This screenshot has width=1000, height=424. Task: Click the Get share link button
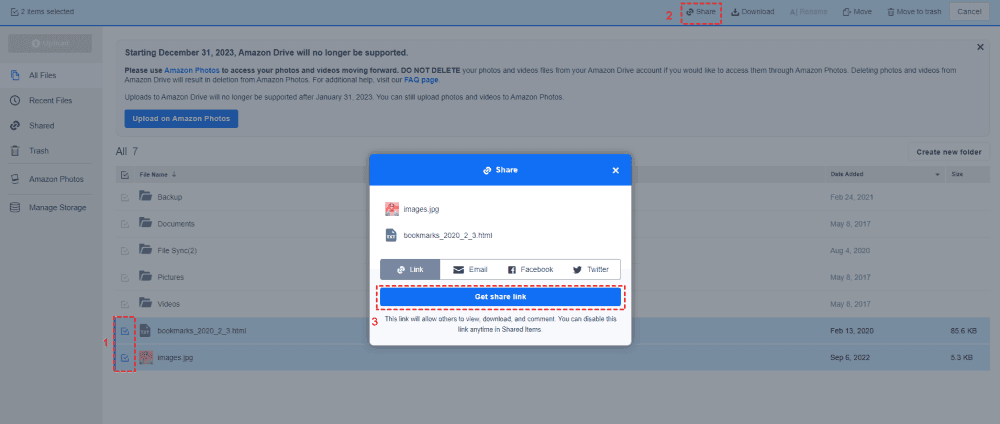pos(501,297)
